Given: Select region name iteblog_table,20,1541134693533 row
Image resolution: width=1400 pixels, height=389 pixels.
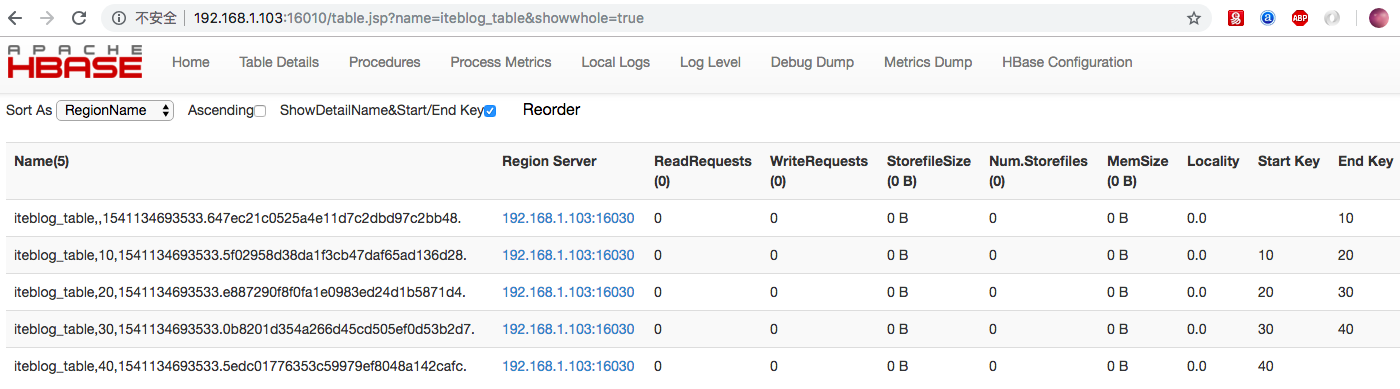Looking at the screenshot, I should [x=240, y=292].
